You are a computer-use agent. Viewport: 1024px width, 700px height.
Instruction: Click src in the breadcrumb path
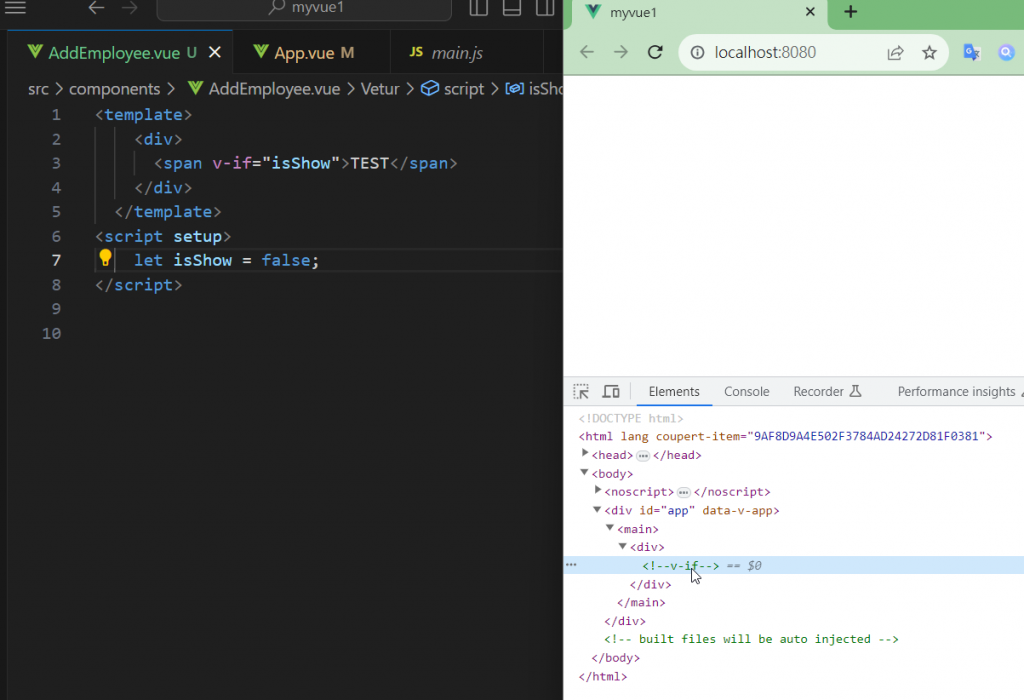coord(38,89)
